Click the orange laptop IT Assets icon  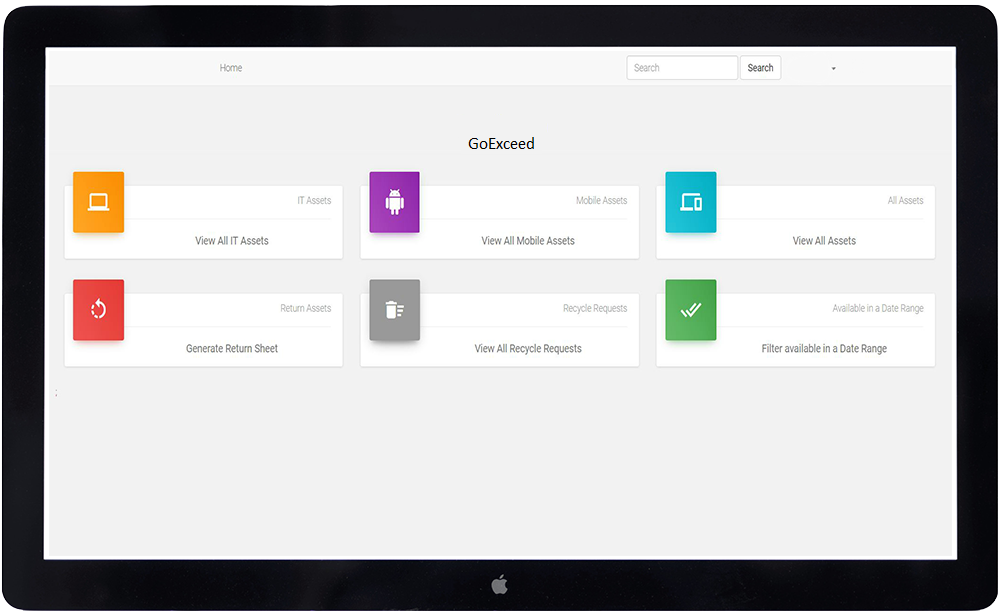(98, 202)
